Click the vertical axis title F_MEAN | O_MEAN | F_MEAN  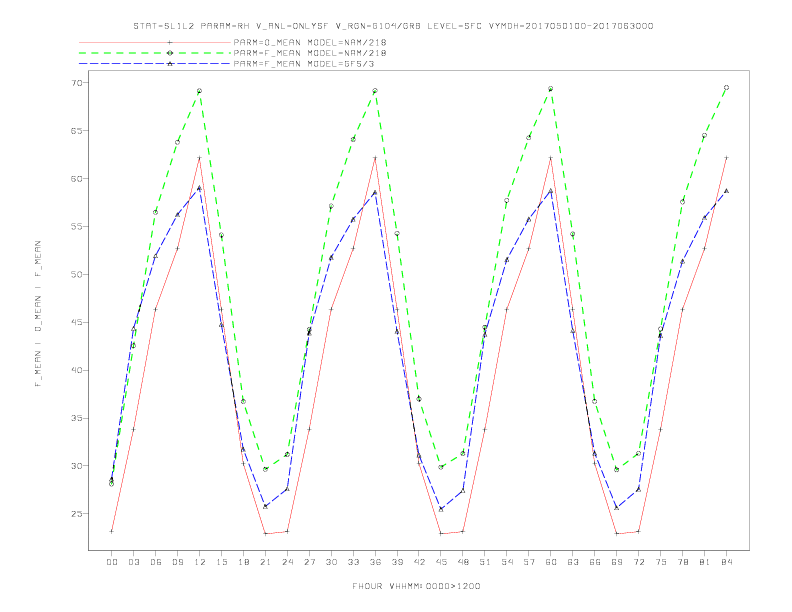(38, 314)
